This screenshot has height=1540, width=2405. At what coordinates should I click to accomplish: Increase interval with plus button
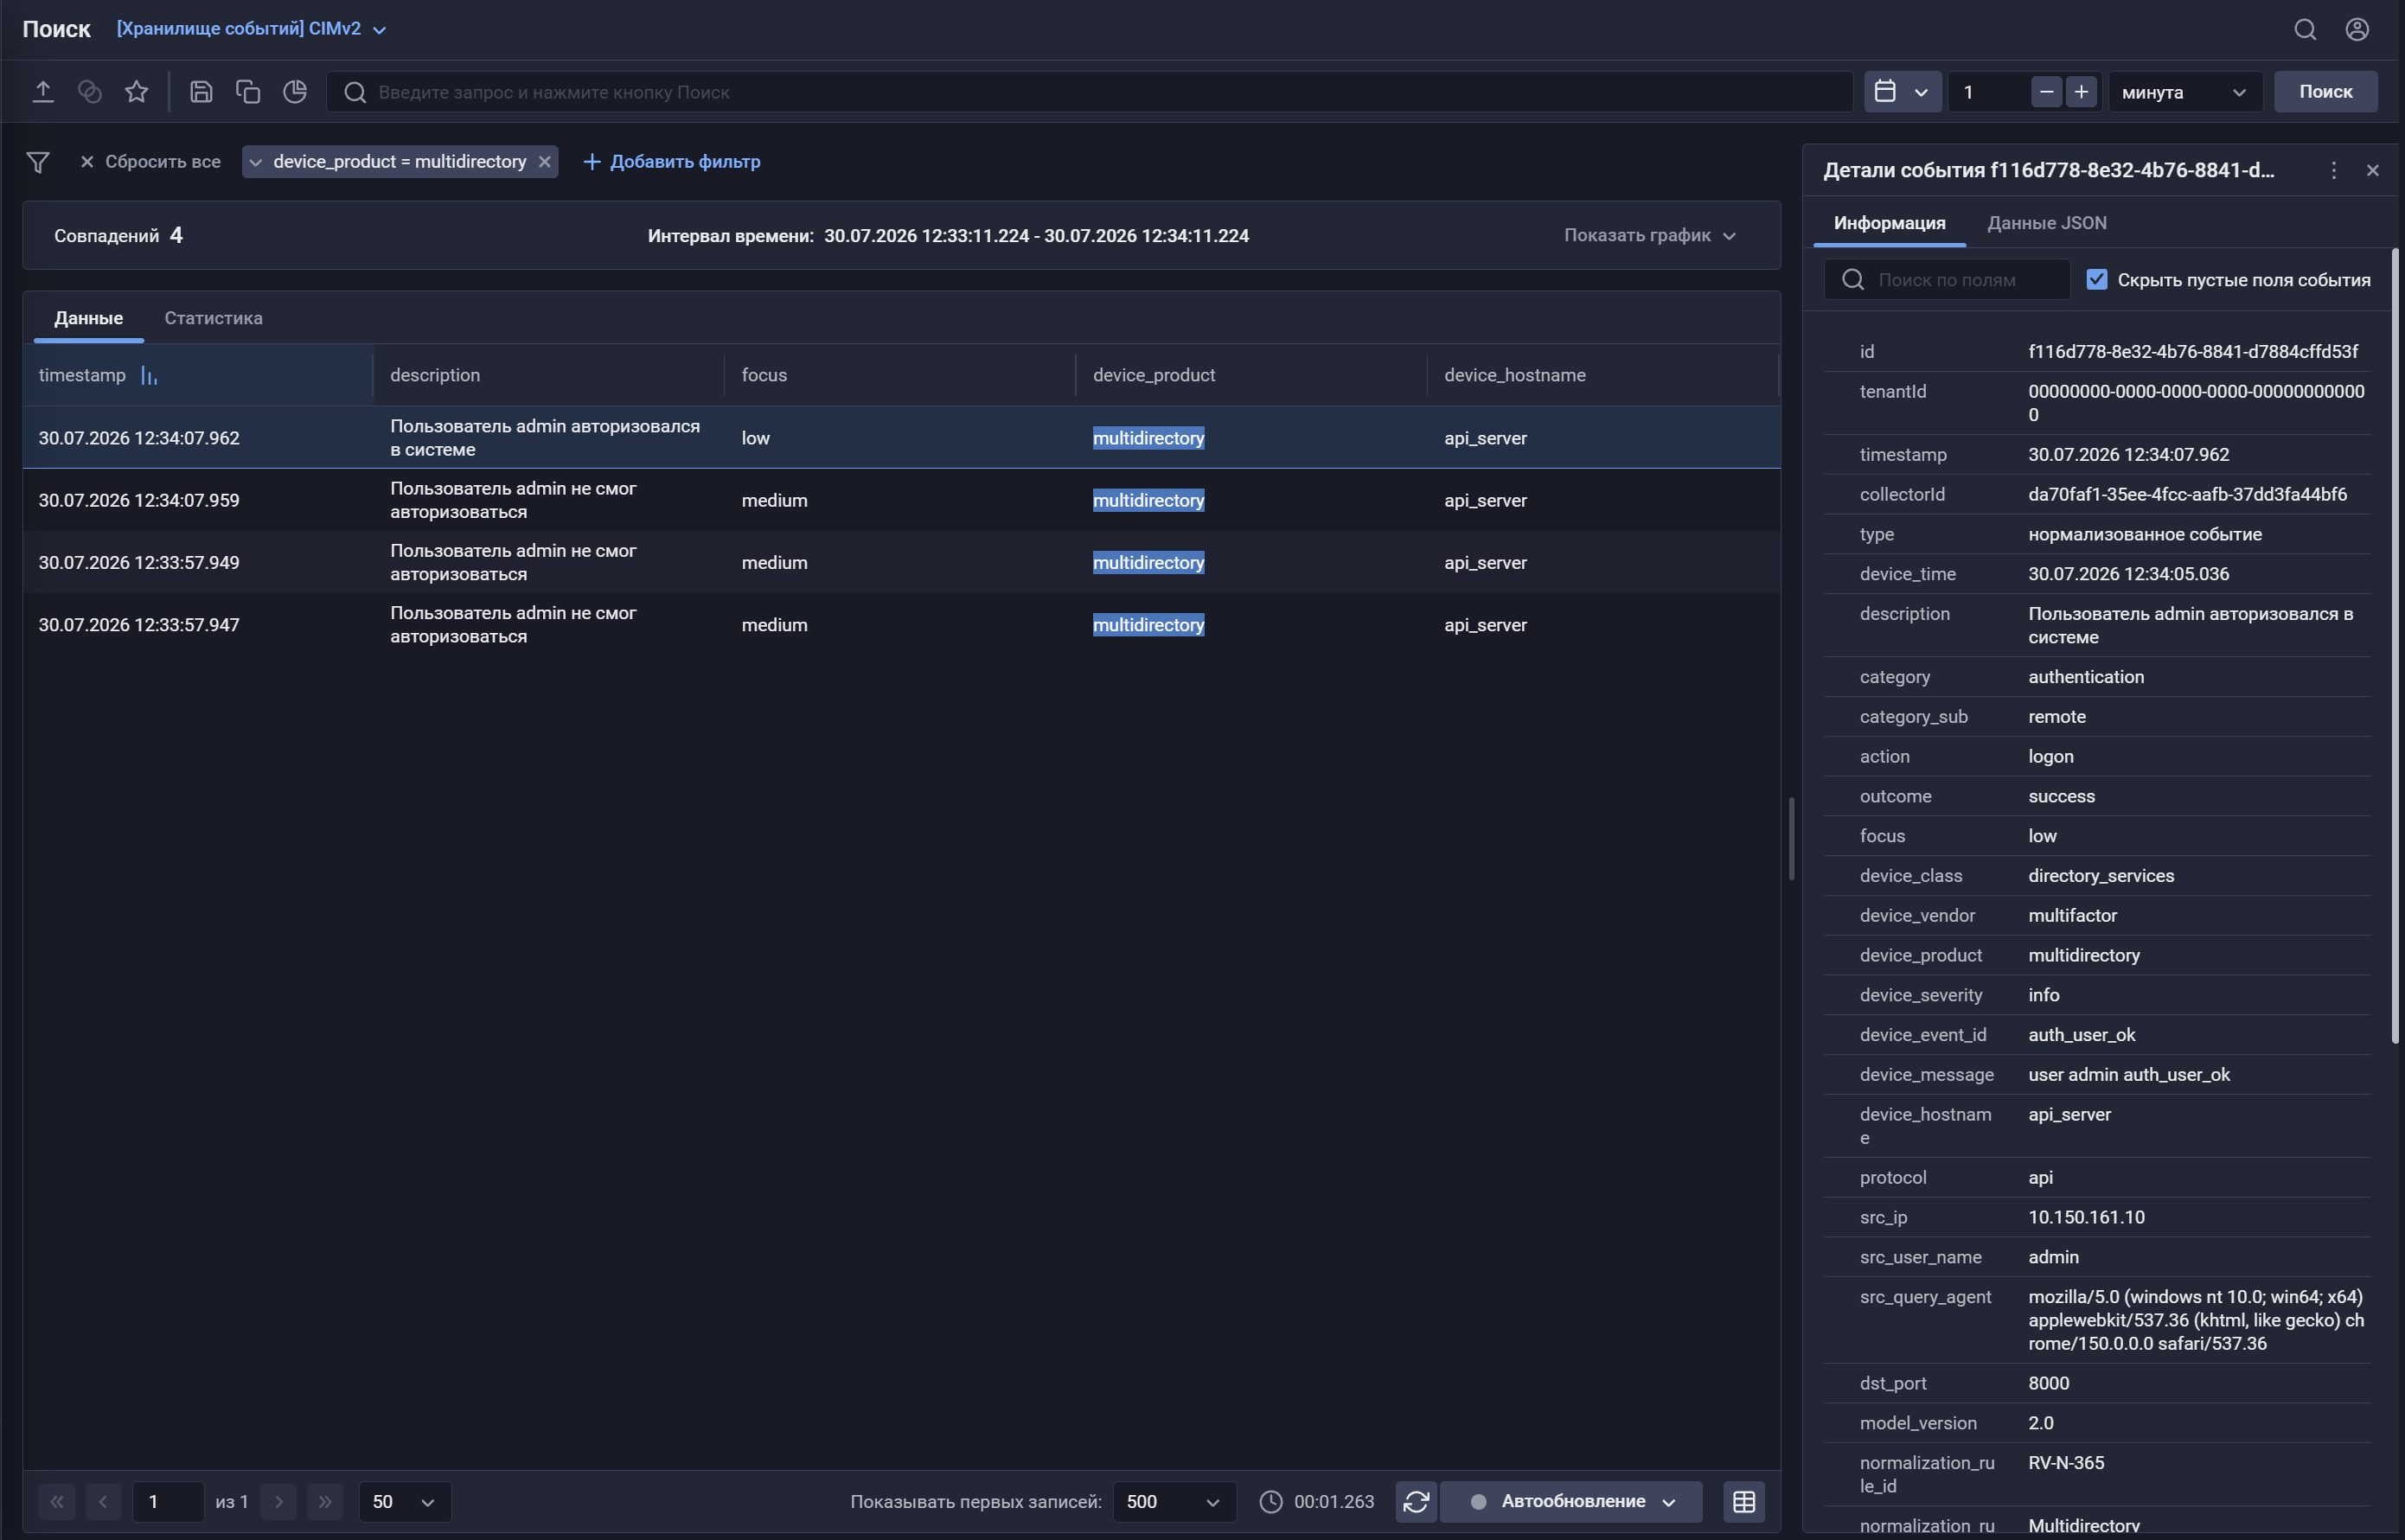click(x=2081, y=92)
